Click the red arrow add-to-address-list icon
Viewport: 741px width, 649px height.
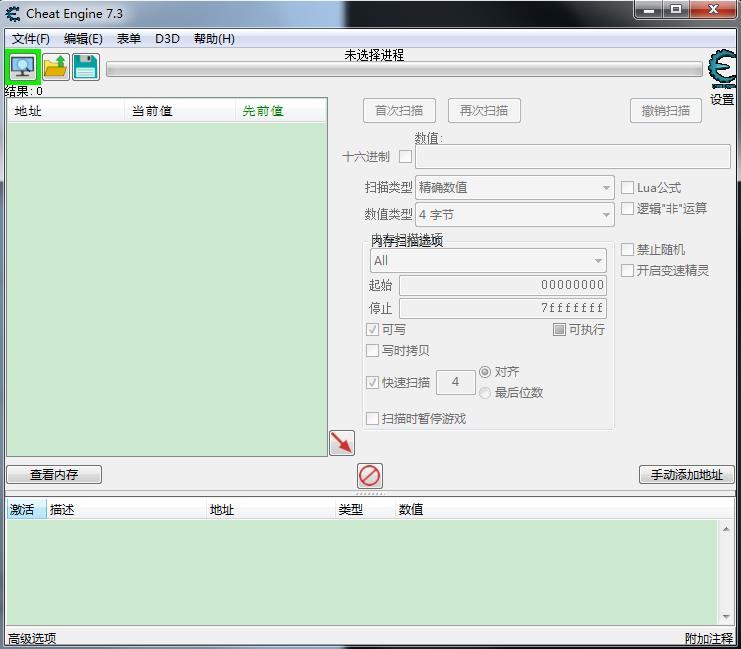(342, 443)
